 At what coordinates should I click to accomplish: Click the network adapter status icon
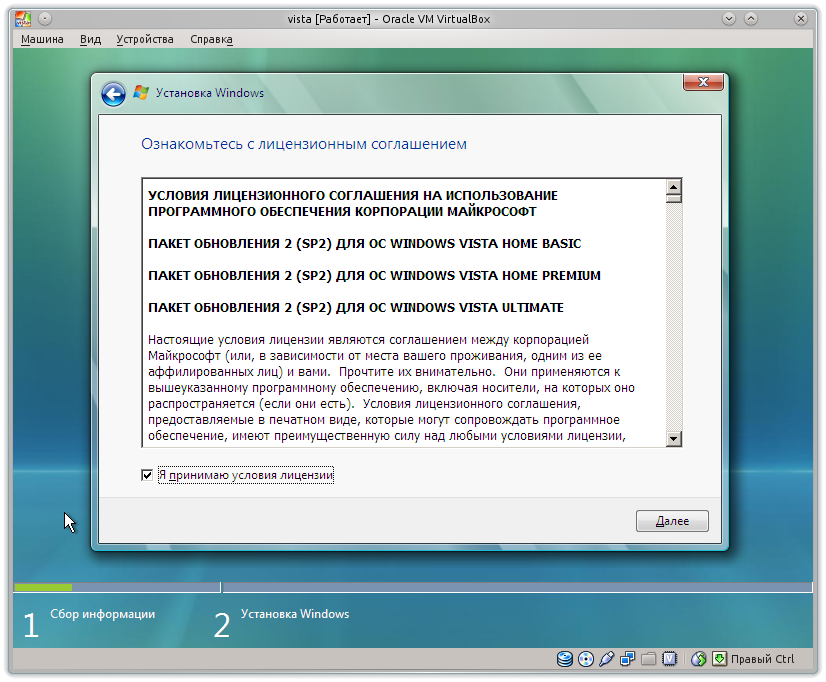[x=627, y=659]
